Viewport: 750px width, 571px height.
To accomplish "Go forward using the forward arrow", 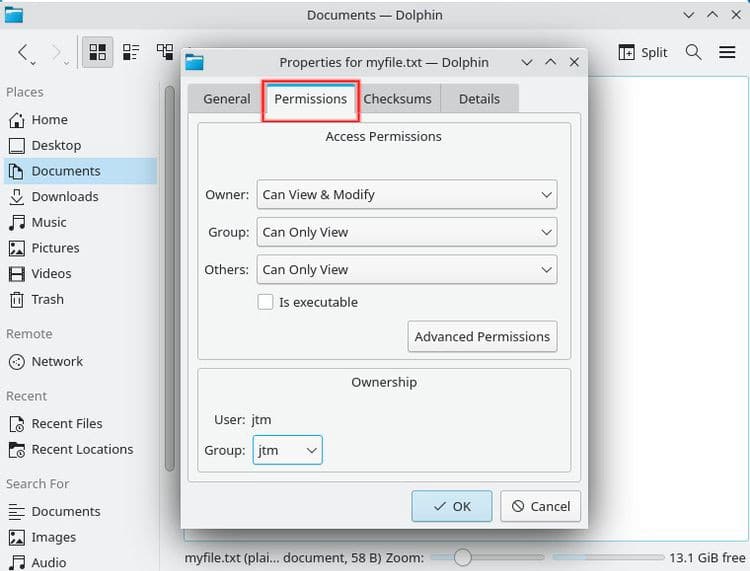I will pyautogui.click(x=58, y=52).
